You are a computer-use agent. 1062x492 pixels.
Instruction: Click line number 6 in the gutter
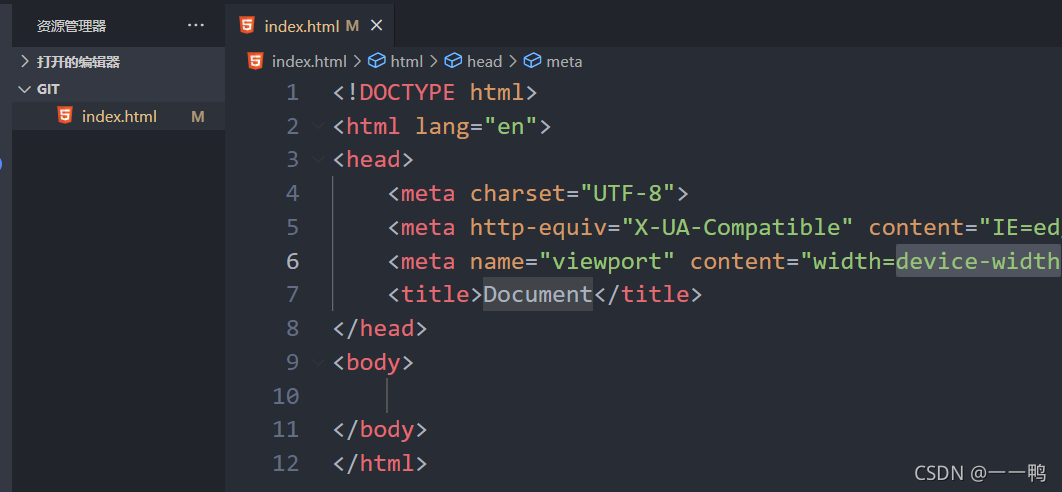(x=292, y=261)
